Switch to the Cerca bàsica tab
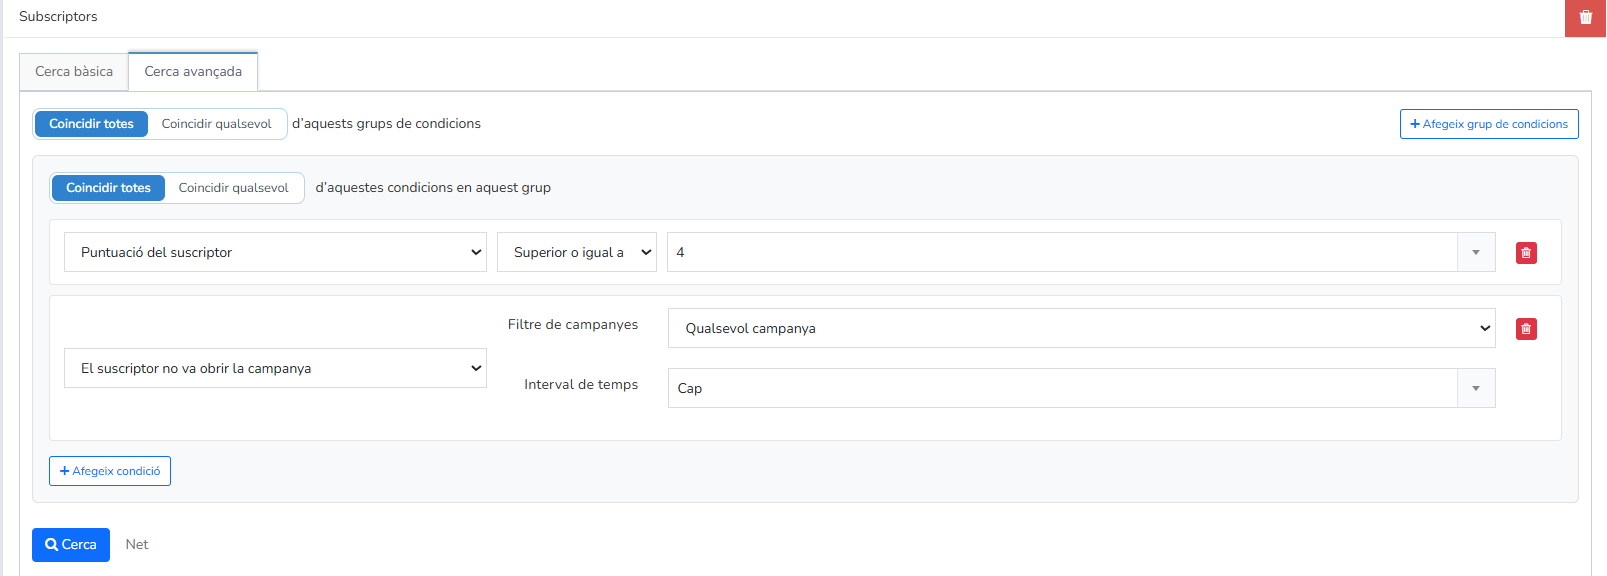The image size is (1607, 576). [x=74, y=72]
